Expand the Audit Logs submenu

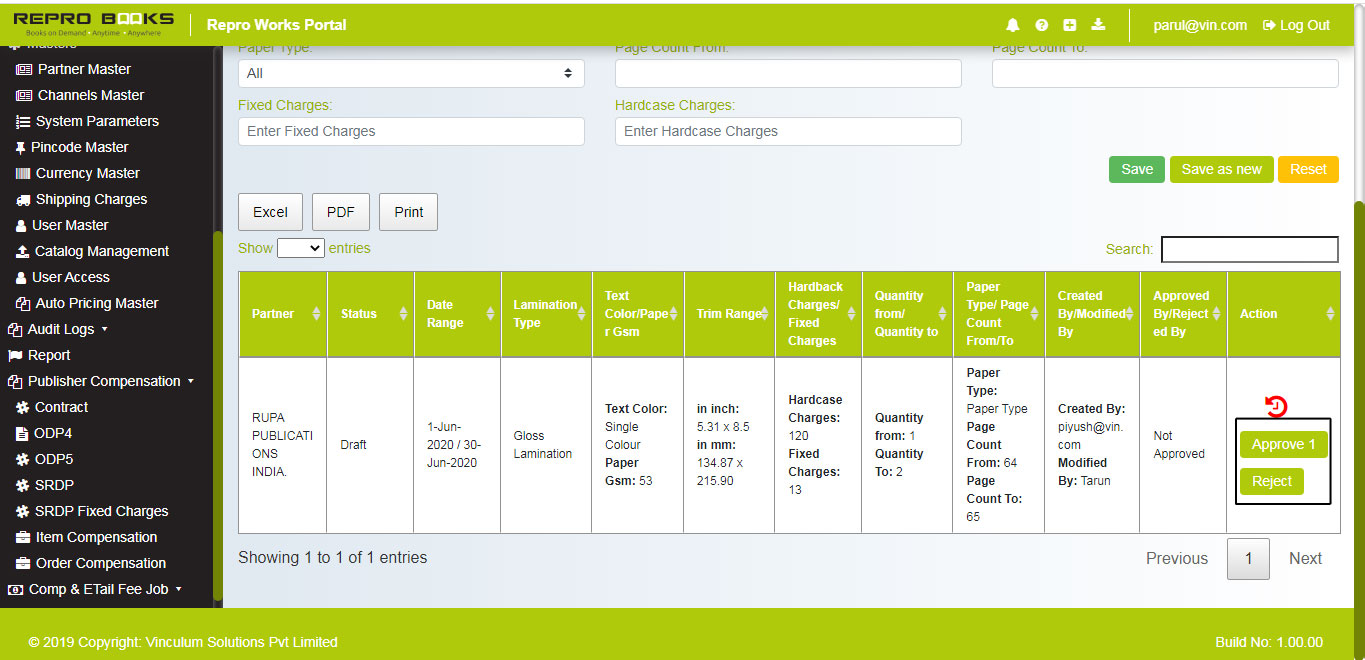click(60, 329)
